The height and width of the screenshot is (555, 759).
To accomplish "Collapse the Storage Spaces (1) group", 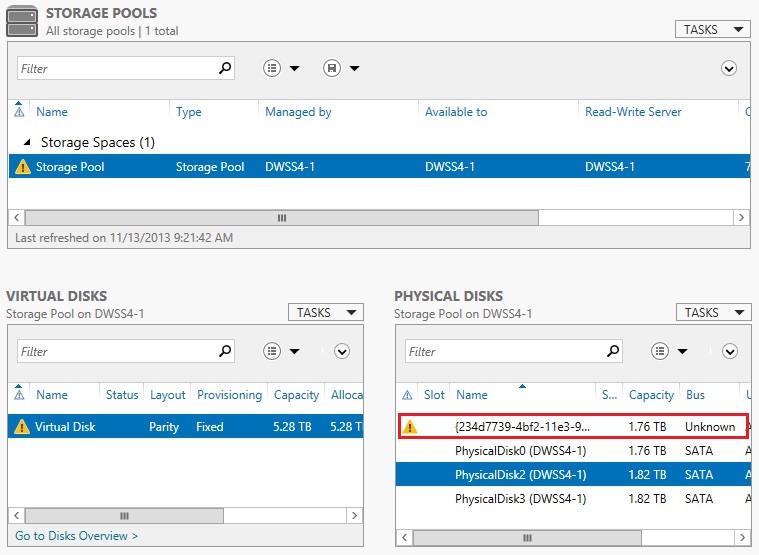I will coord(27,142).
